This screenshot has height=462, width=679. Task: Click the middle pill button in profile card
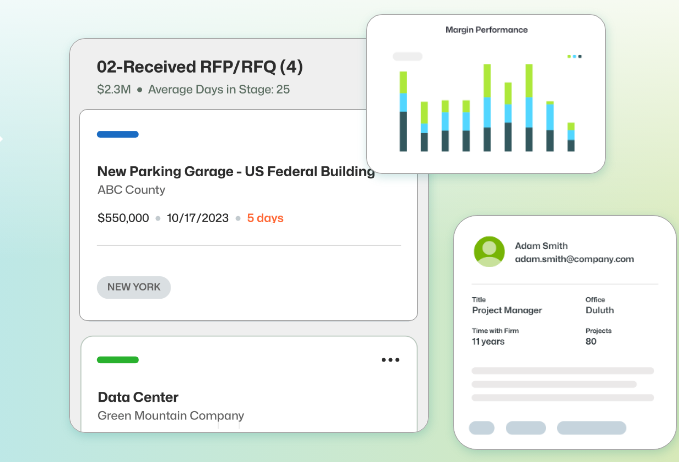pyautogui.click(x=526, y=428)
